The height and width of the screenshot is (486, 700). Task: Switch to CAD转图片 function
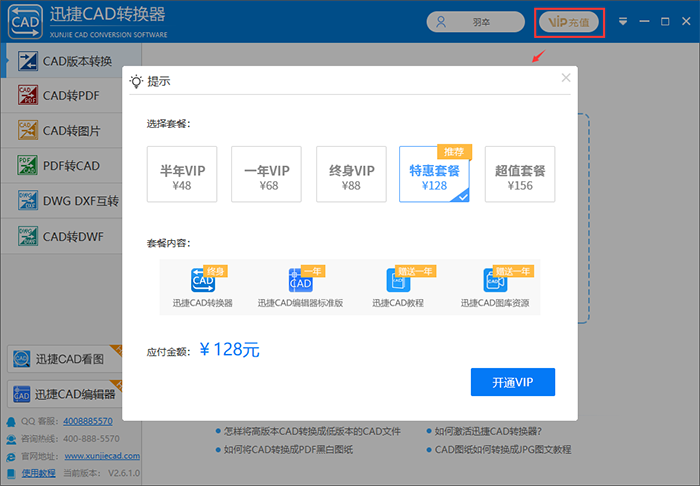coord(62,130)
